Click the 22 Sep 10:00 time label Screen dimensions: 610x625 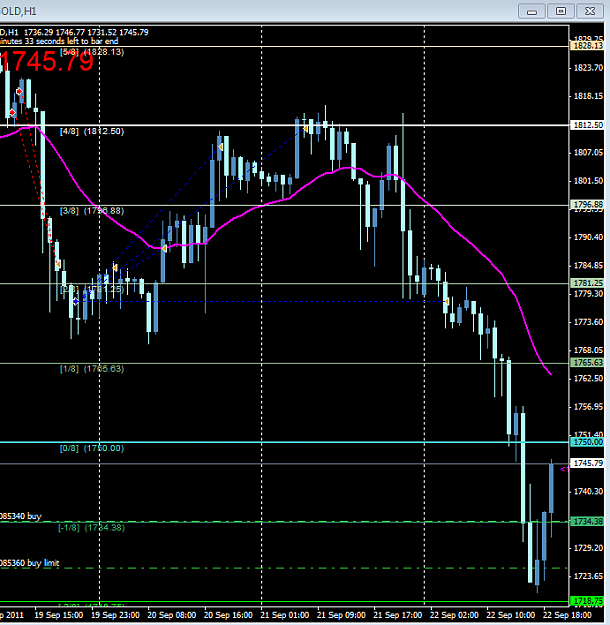click(511, 615)
